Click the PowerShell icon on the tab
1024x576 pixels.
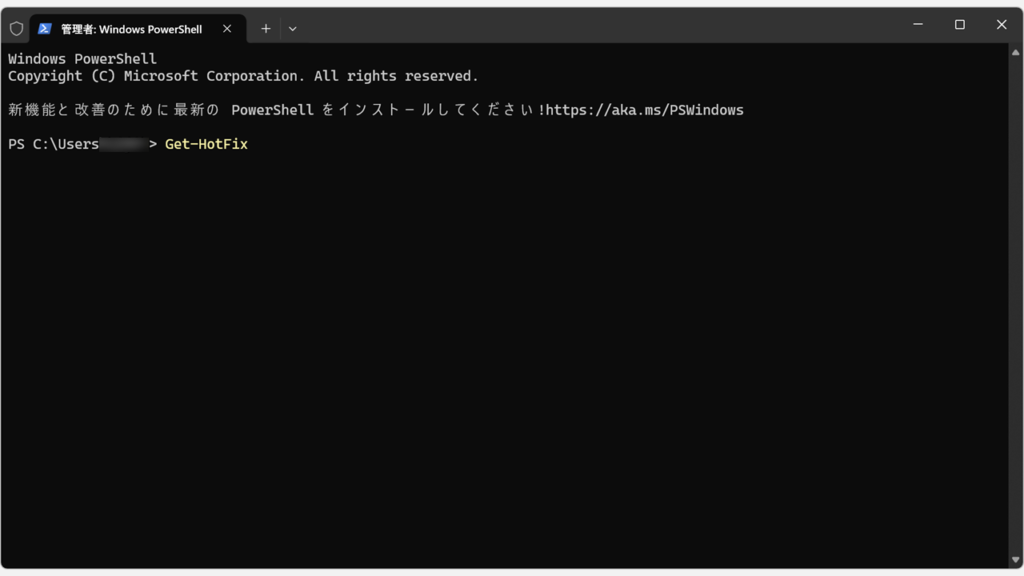click(x=43, y=28)
